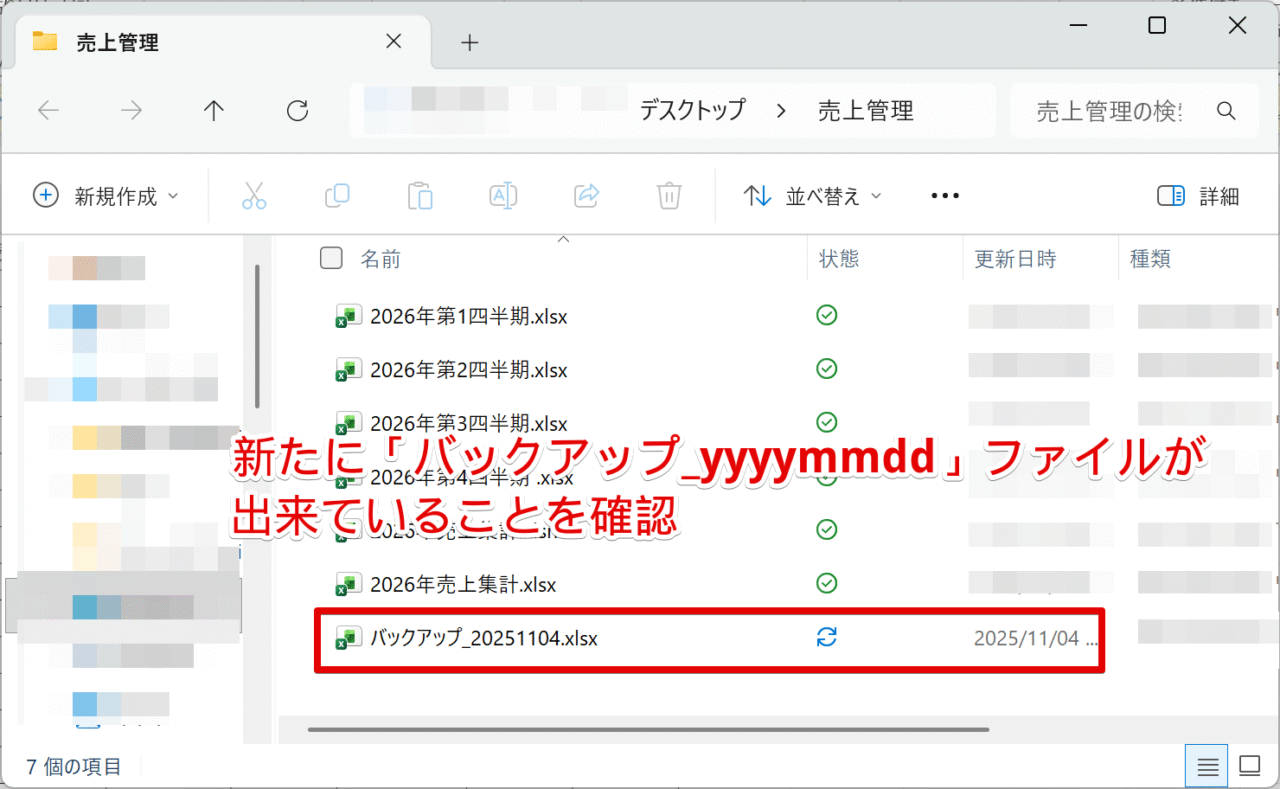This screenshot has height=789, width=1280.
Task: Paste from clipboard using paste icon
Action: pyautogui.click(x=420, y=195)
